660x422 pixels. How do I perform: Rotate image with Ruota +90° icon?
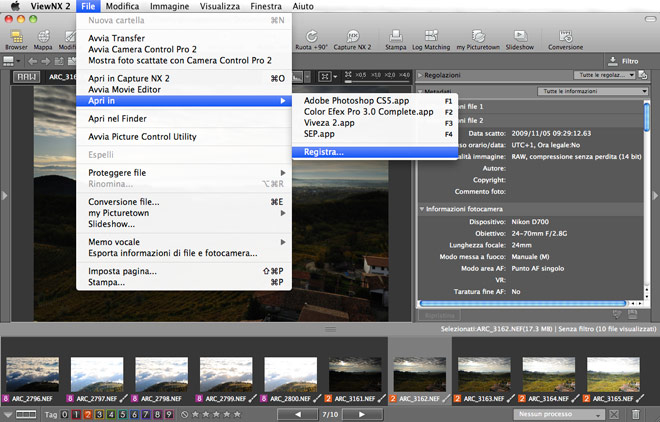click(311, 37)
